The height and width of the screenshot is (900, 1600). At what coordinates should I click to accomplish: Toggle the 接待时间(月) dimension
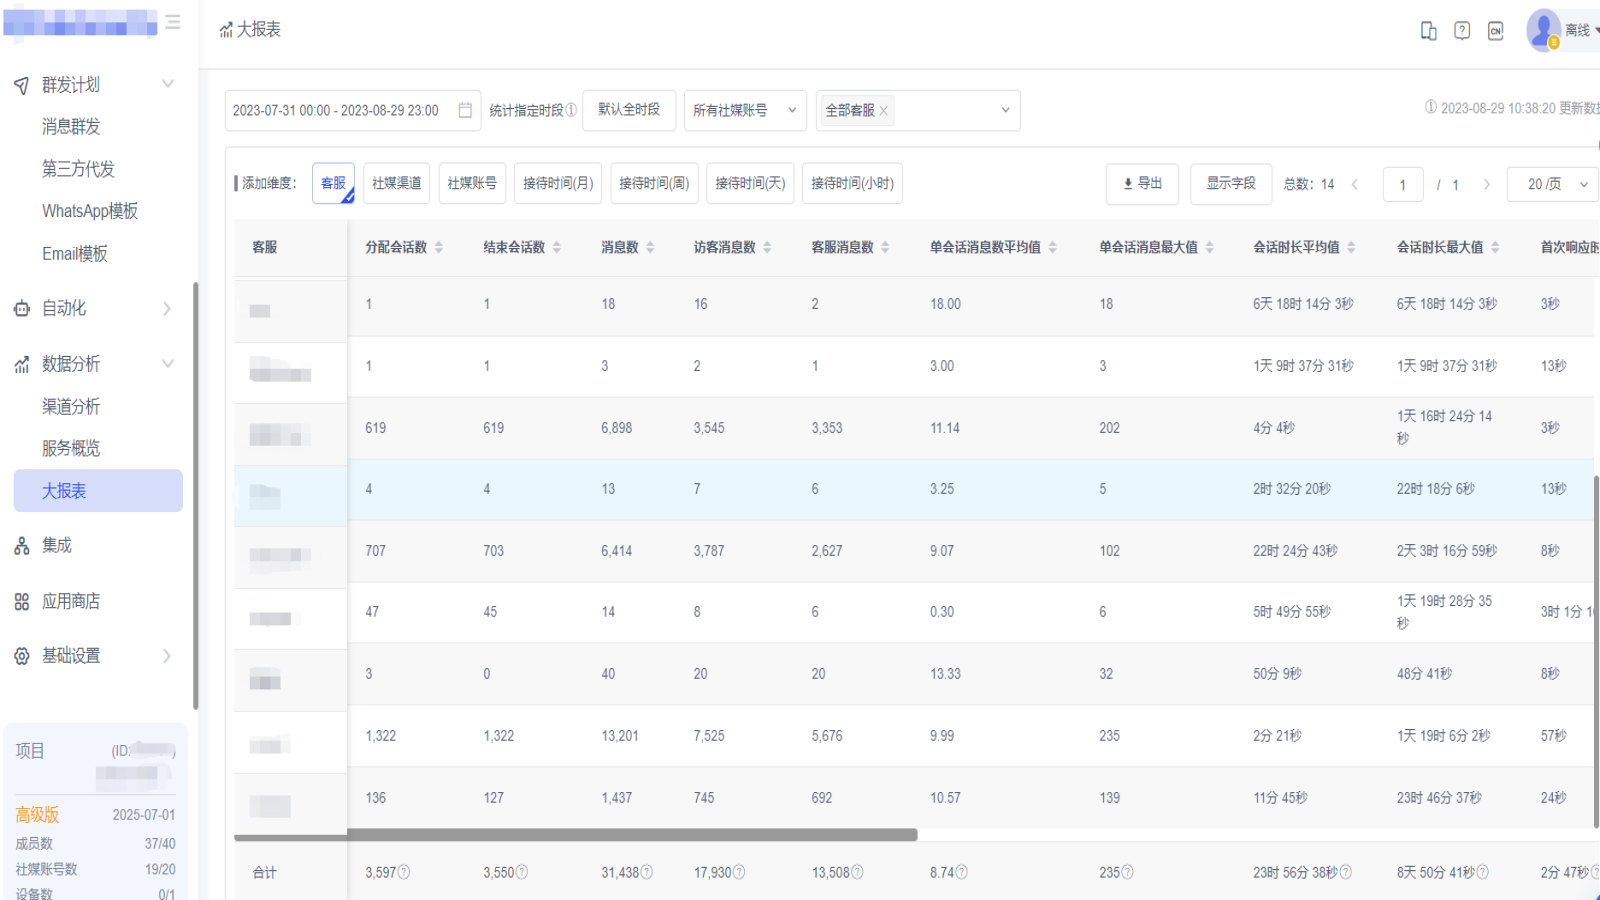(x=558, y=183)
